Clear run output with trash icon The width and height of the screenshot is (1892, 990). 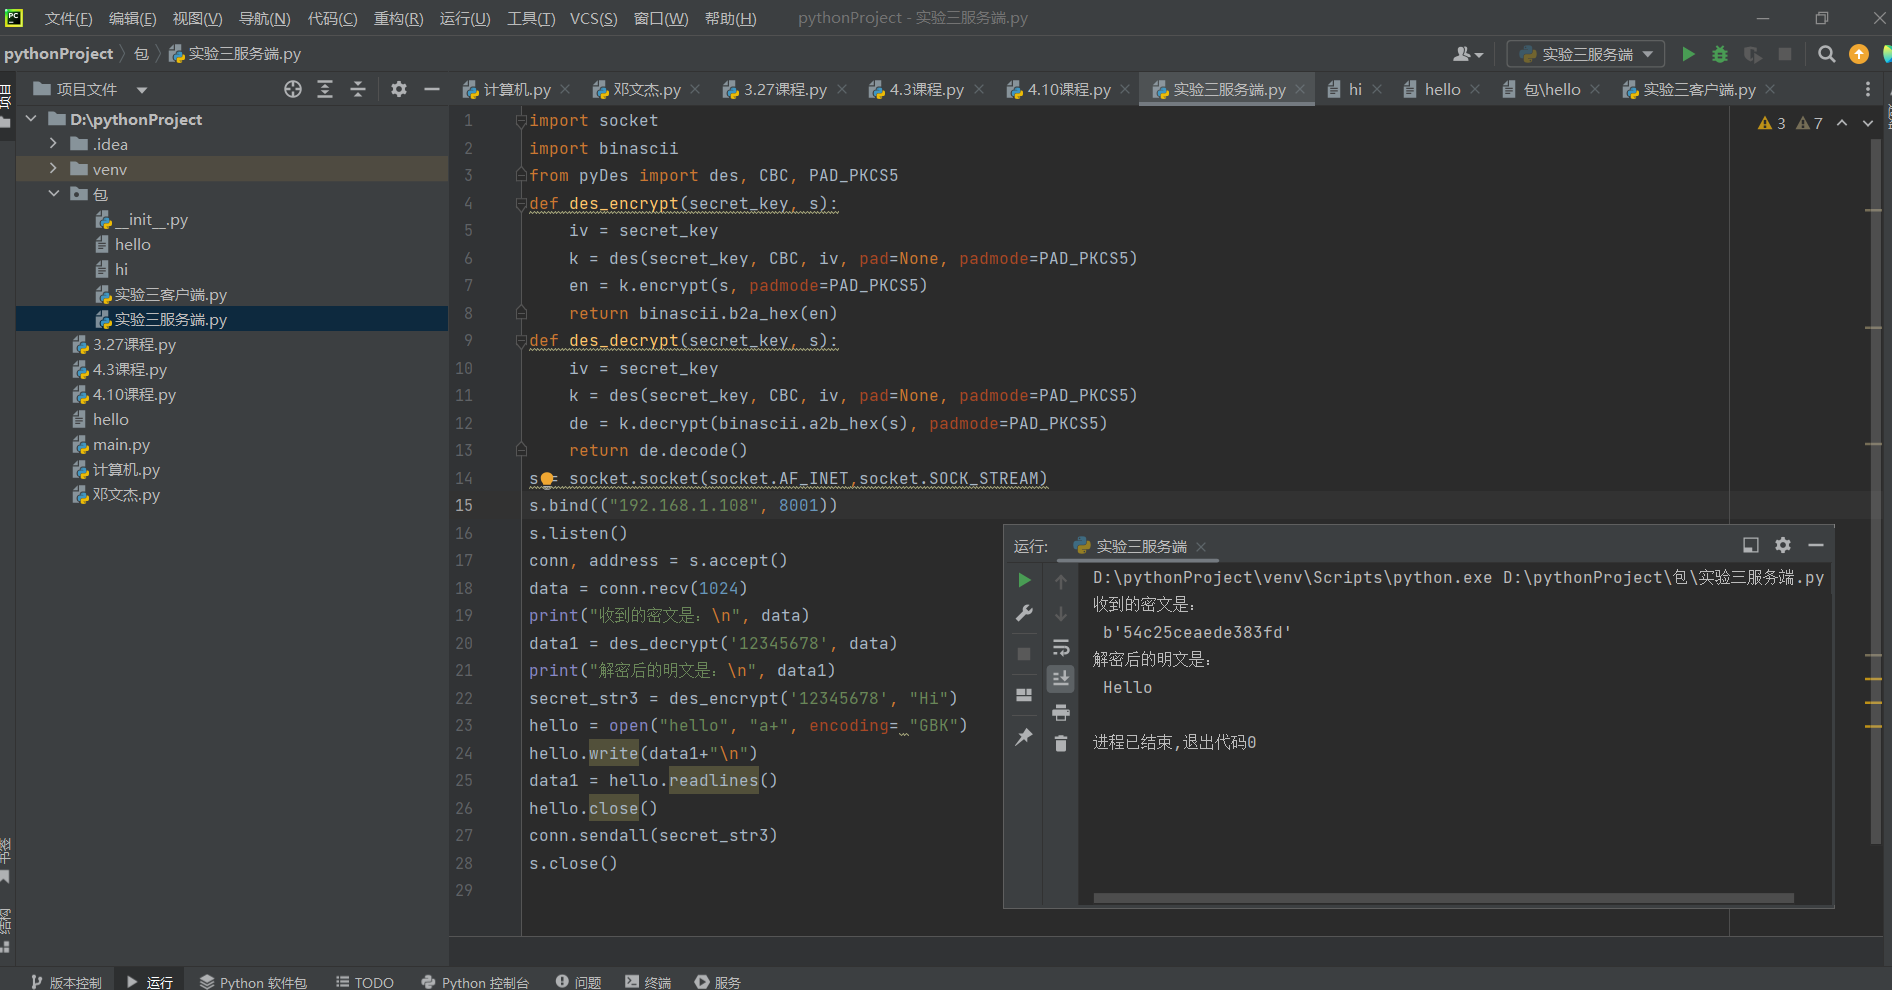click(1061, 743)
